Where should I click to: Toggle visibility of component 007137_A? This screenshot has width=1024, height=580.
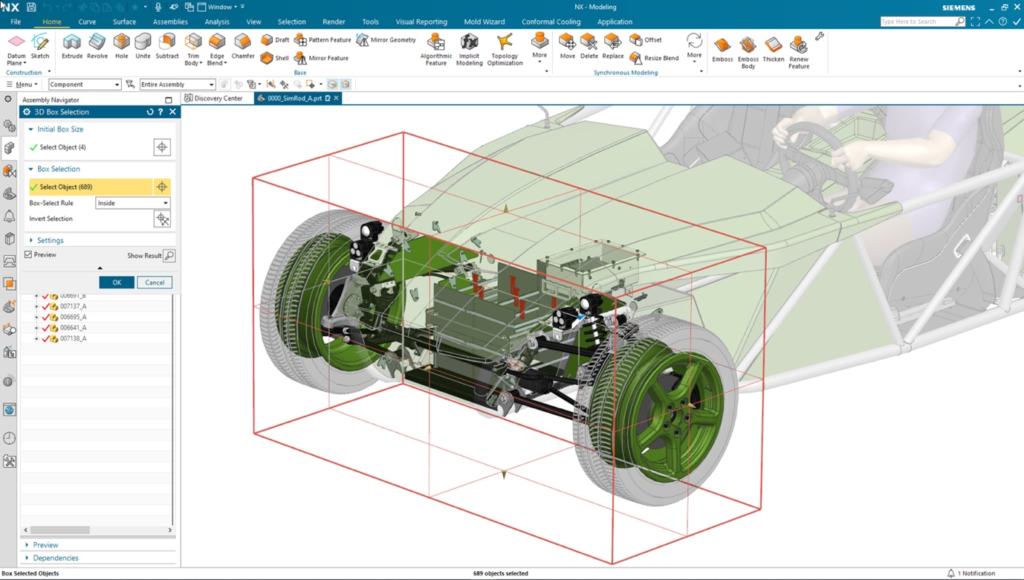coord(45,306)
